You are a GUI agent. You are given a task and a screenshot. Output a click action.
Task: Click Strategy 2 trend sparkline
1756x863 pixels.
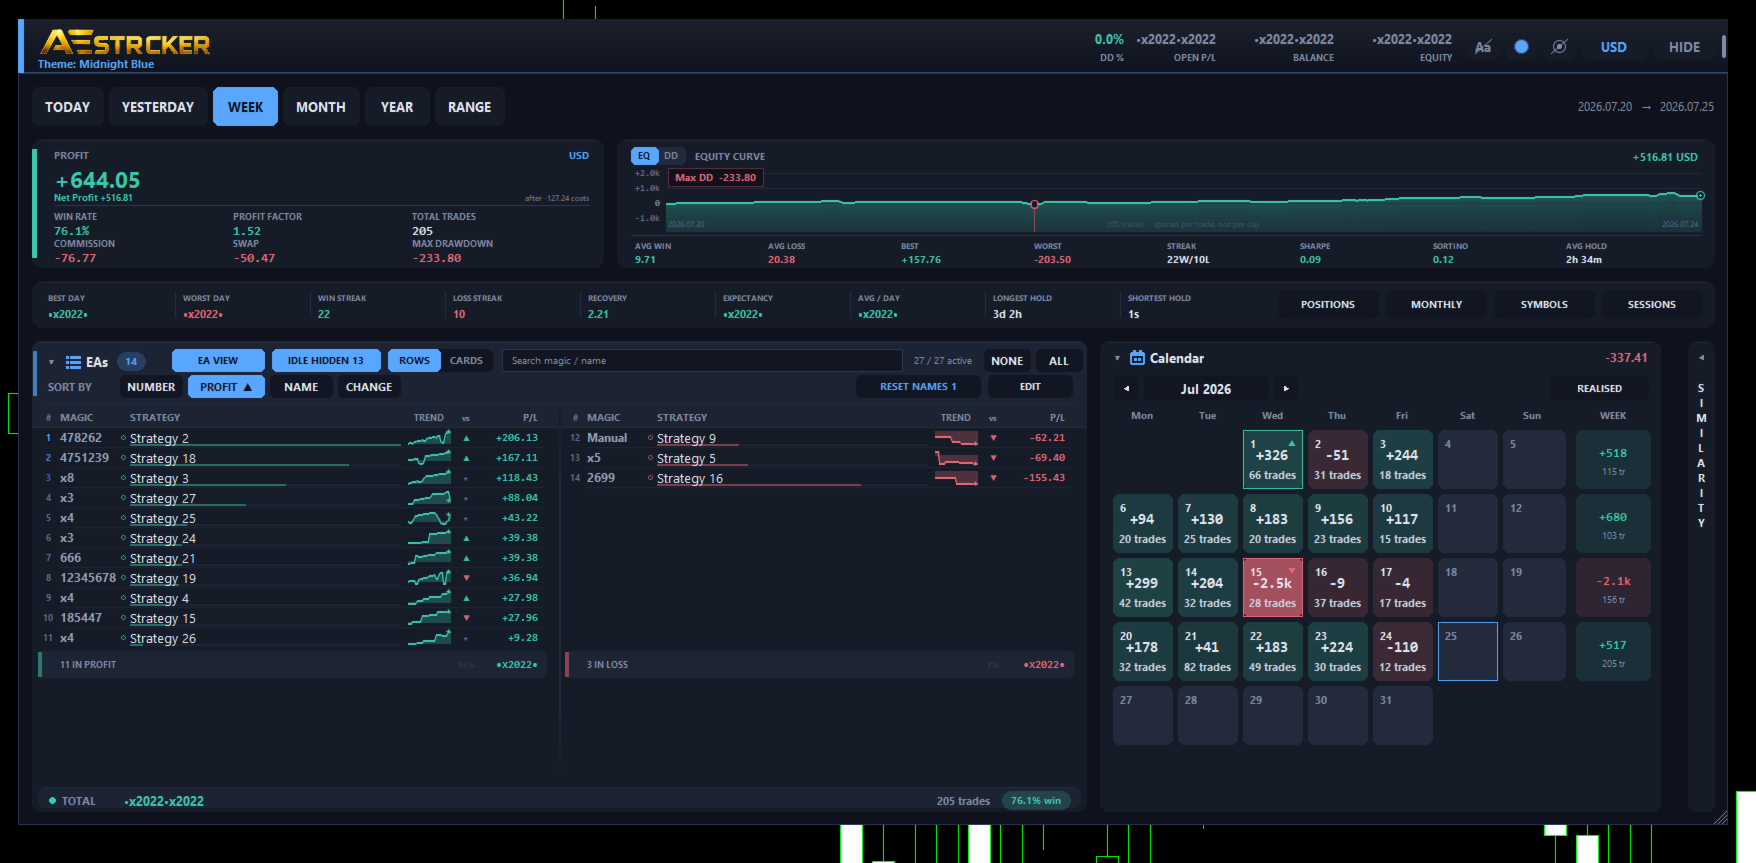(x=429, y=438)
